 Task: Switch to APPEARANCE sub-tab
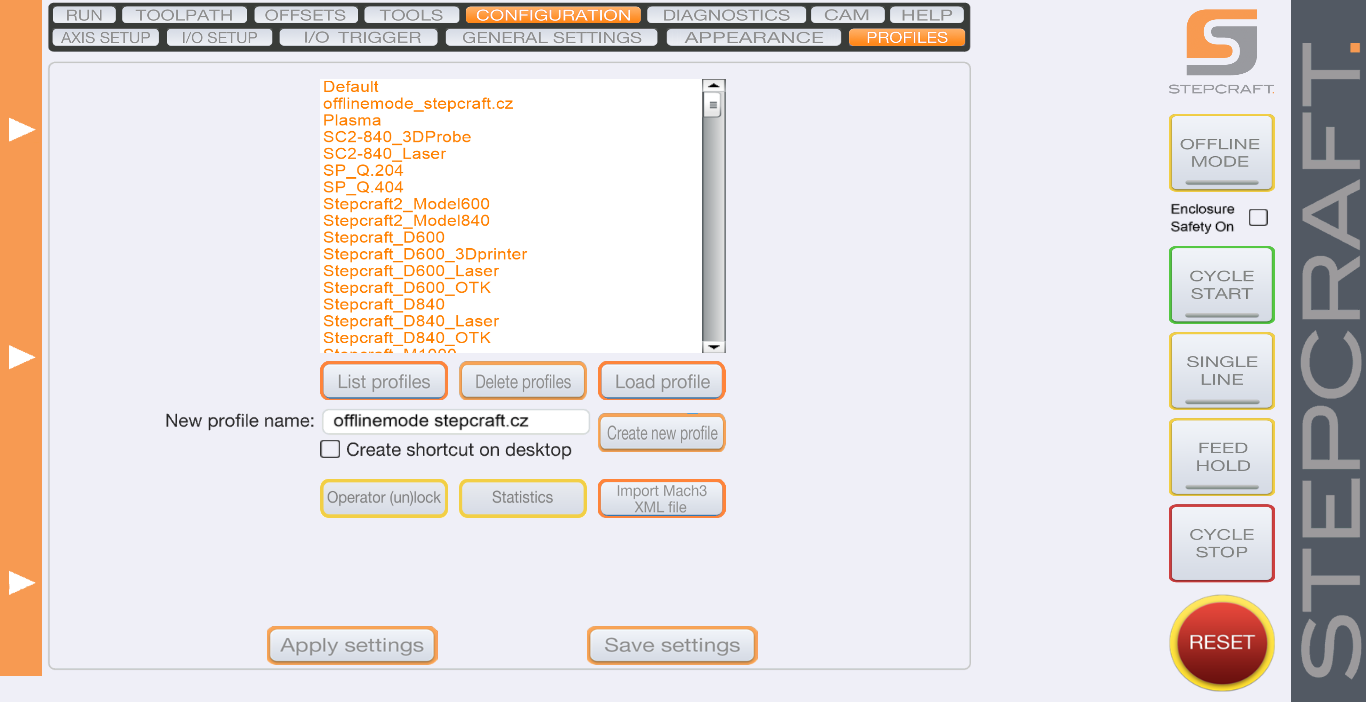click(754, 37)
